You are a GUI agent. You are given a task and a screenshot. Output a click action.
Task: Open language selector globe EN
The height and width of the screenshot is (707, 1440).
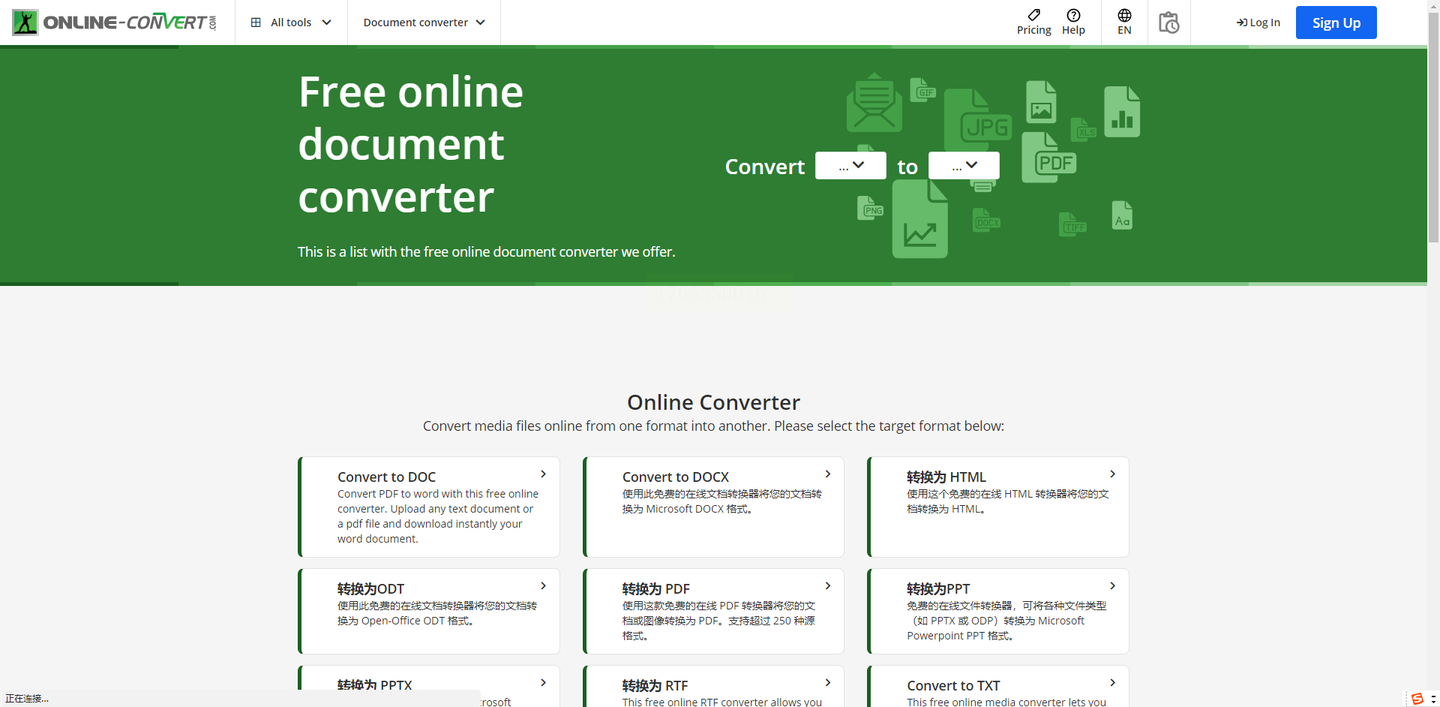(x=1124, y=22)
